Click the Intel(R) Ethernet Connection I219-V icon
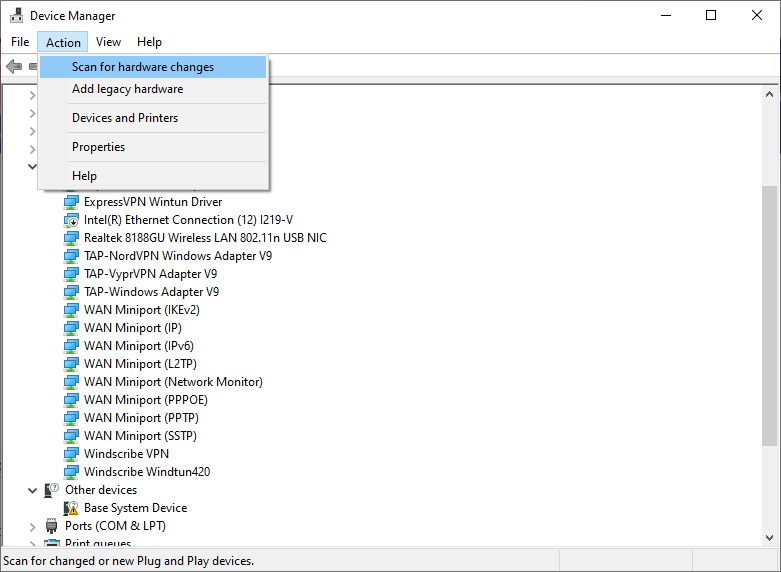This screenshot has width=781, height=572. pyautogui.click(x=71, y=220)
